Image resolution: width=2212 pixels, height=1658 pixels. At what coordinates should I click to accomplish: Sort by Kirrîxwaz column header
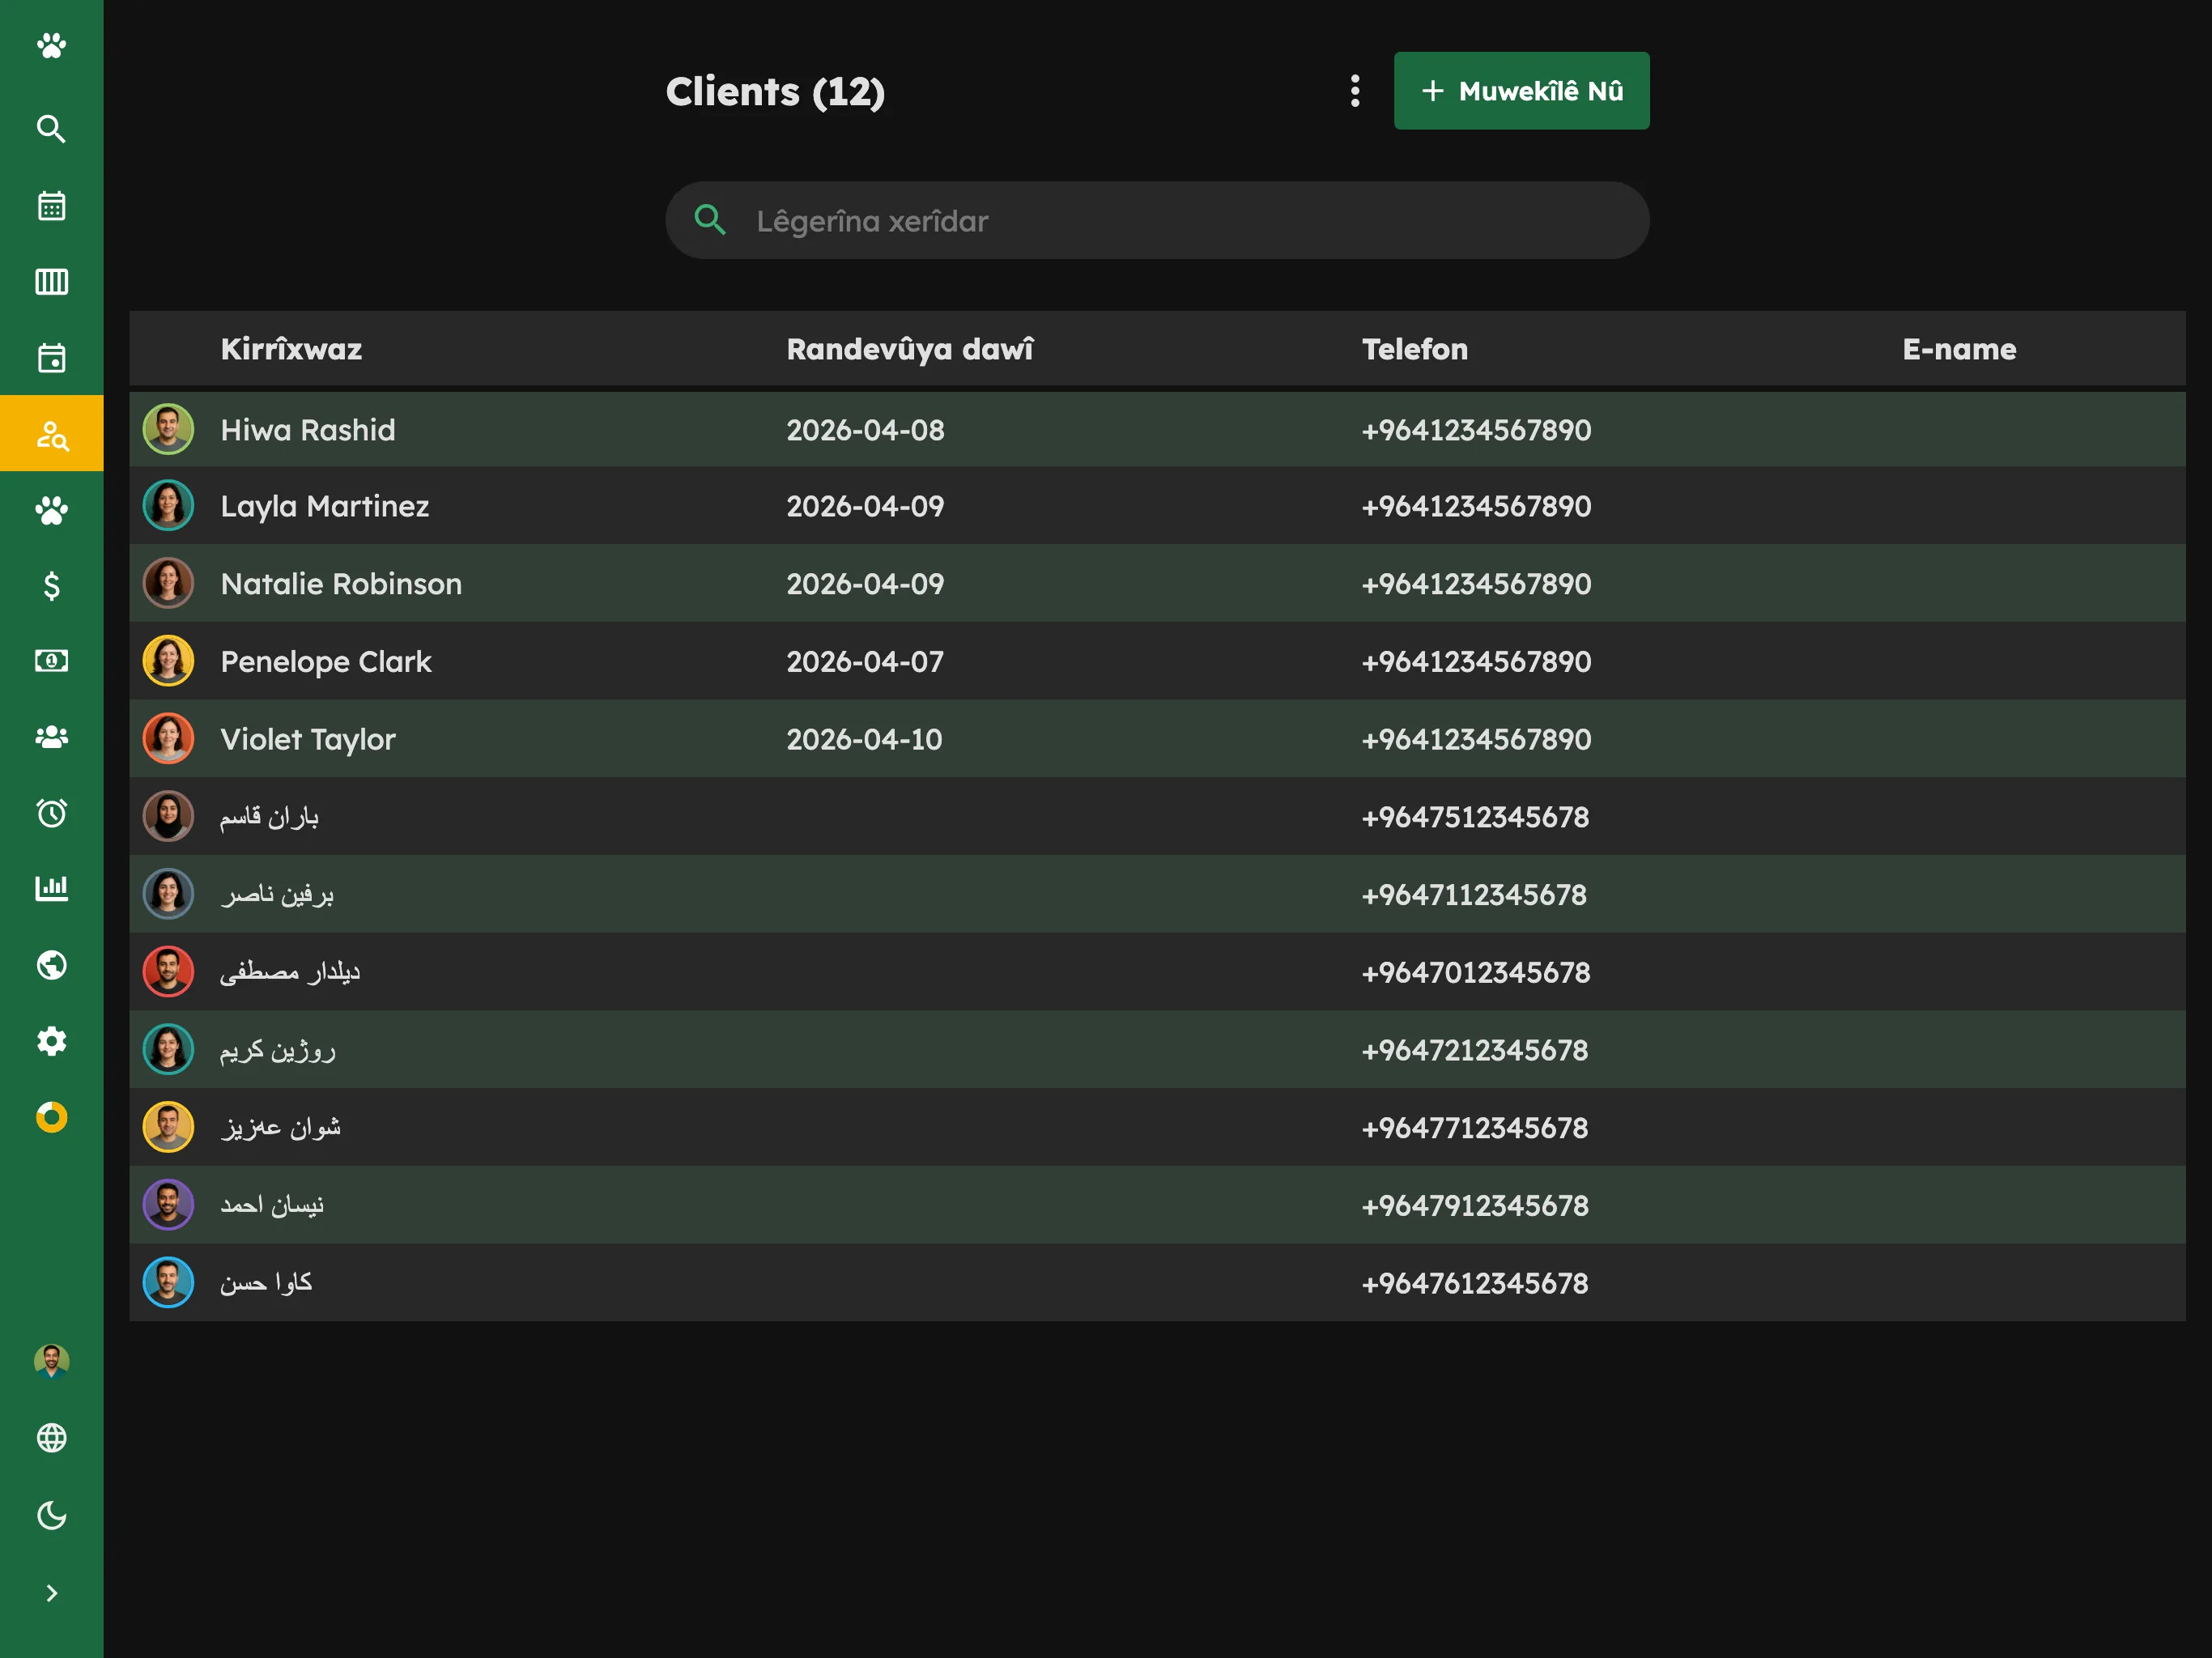(291, 349)
